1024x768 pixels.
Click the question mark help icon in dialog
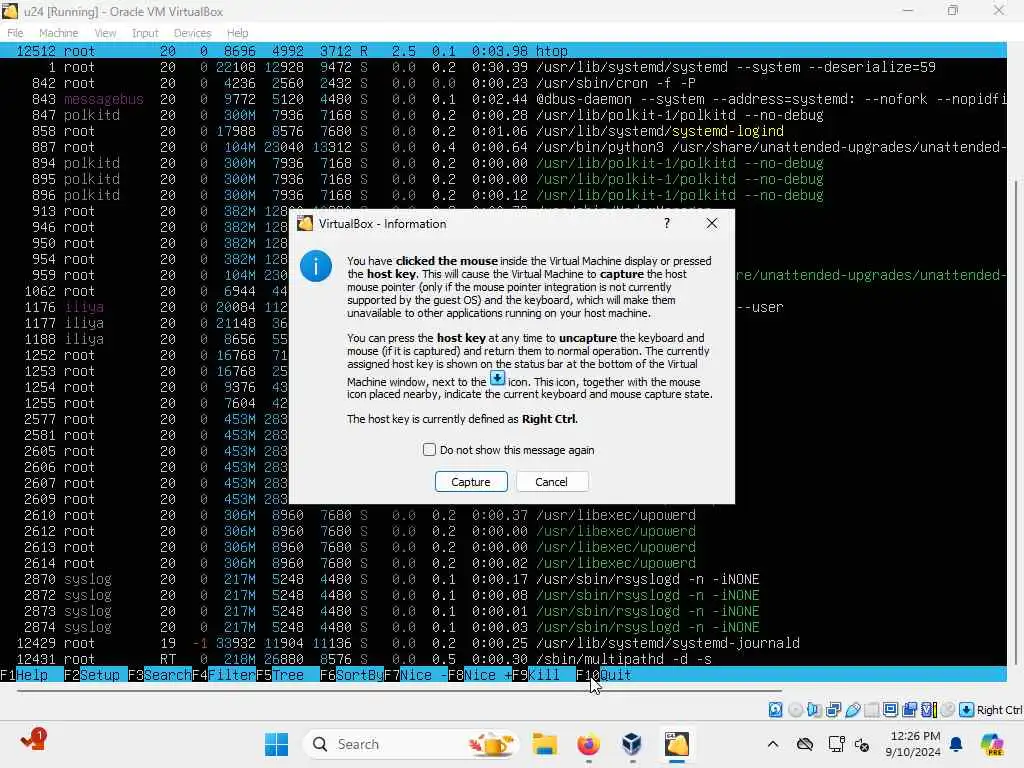click(x=667, y=223)
